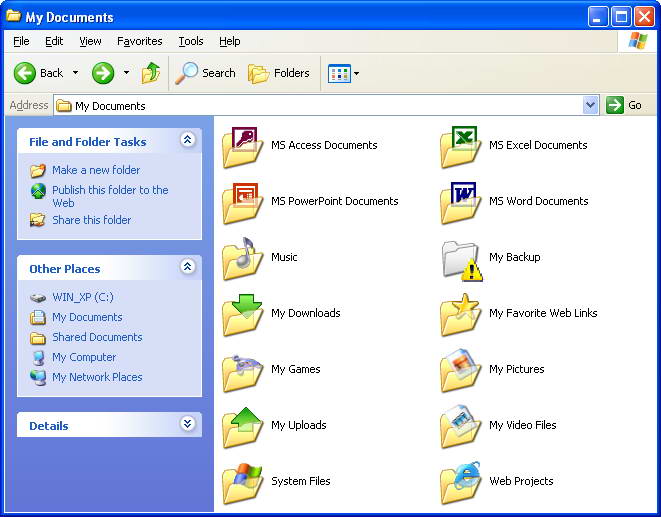Click the Publish to Web globe icon
Screen dimensions: 661x517
[x=38, y=191]
